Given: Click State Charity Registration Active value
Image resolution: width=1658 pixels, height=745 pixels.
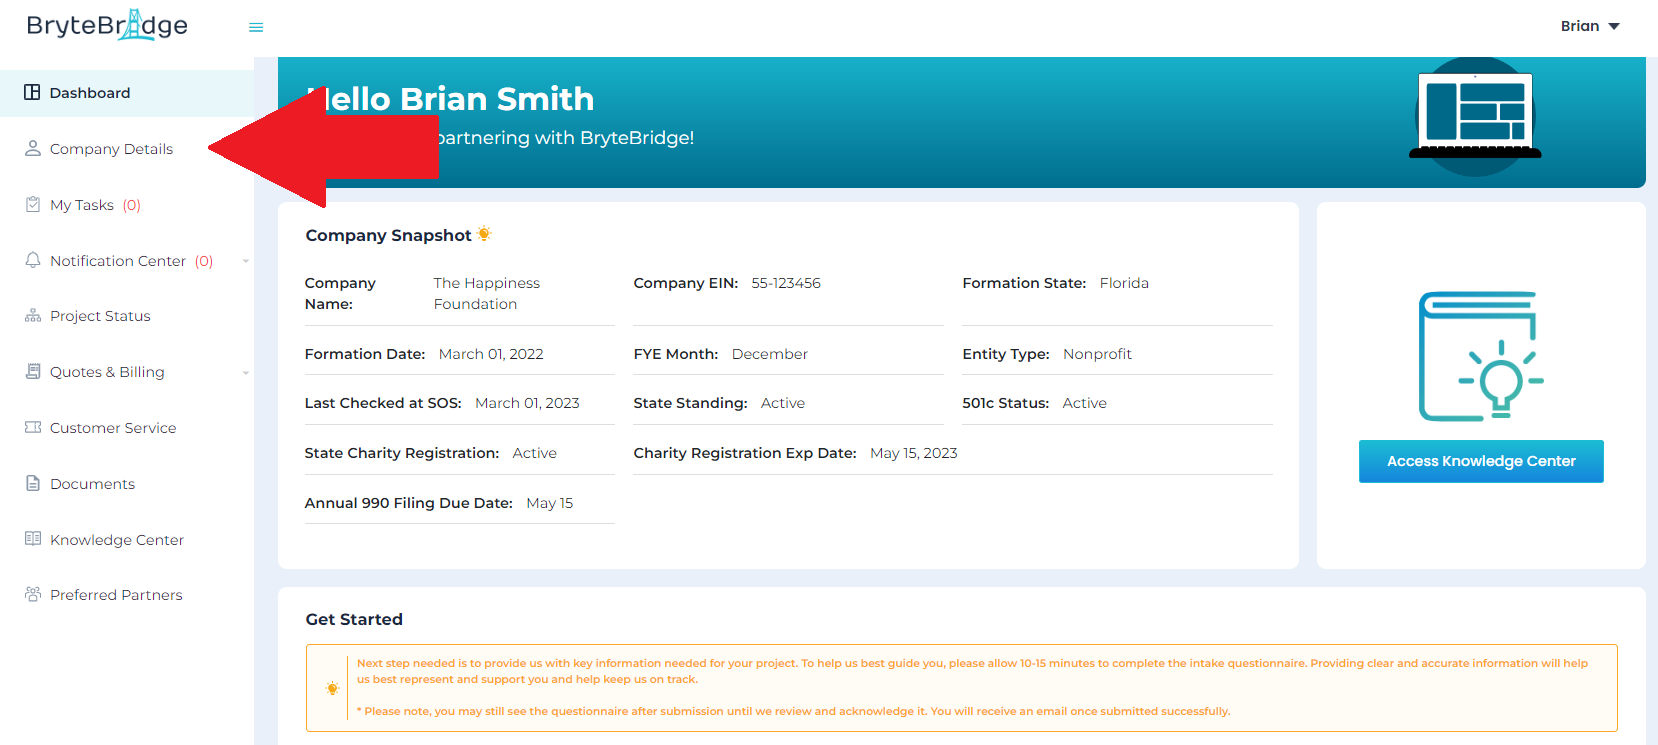Looking at the screenshot, I should 534,453.
